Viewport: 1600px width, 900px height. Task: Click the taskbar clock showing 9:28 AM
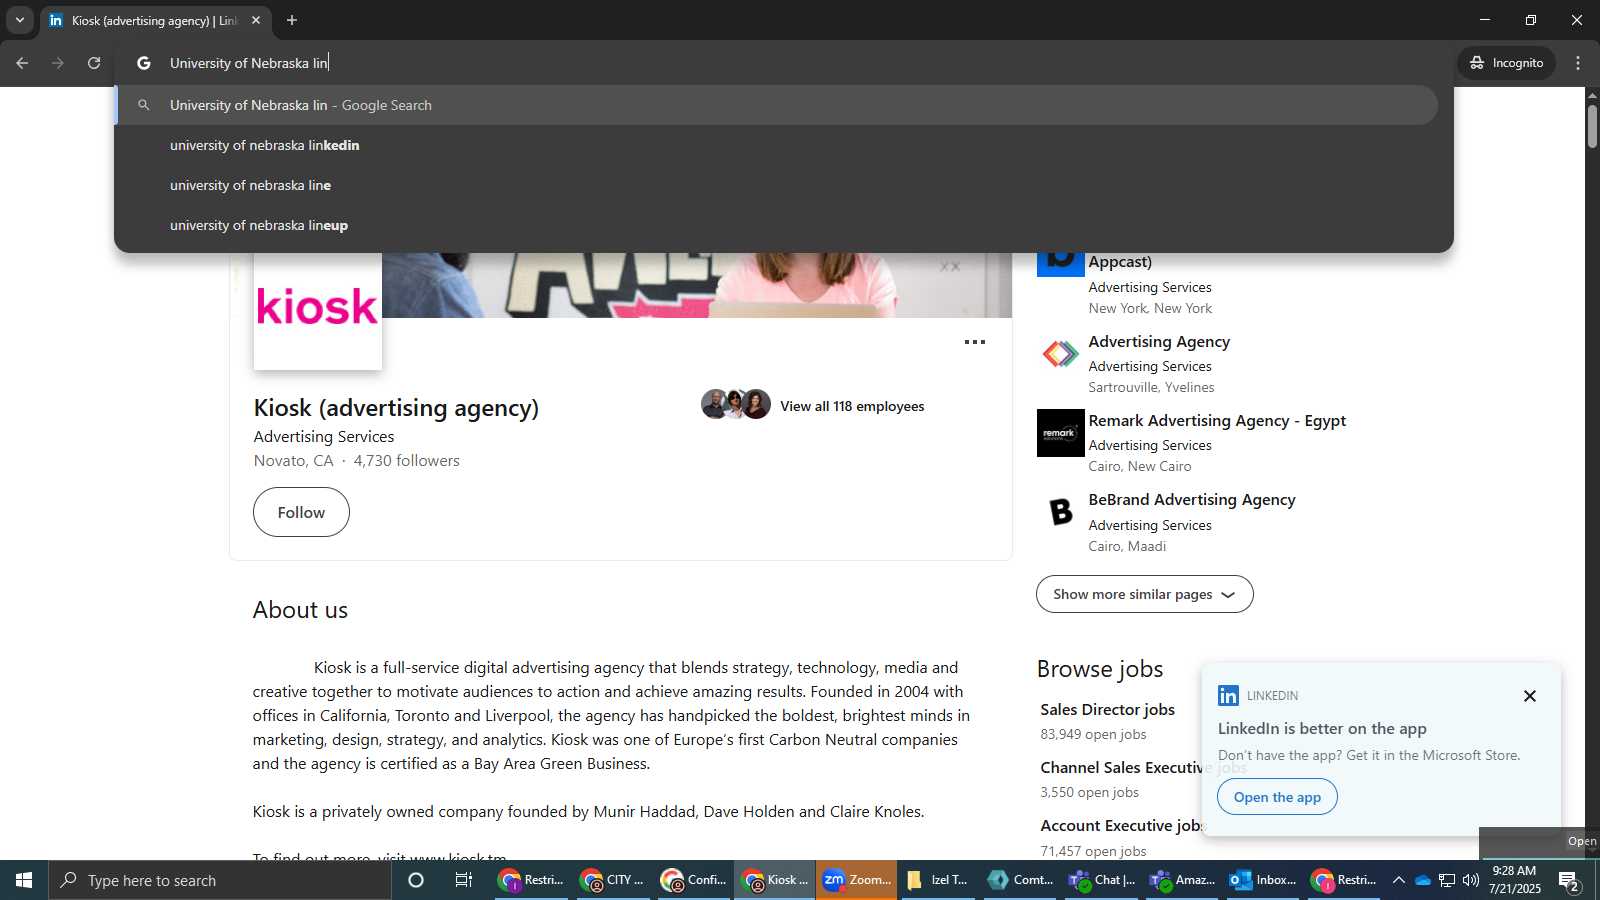[1514, 880]
